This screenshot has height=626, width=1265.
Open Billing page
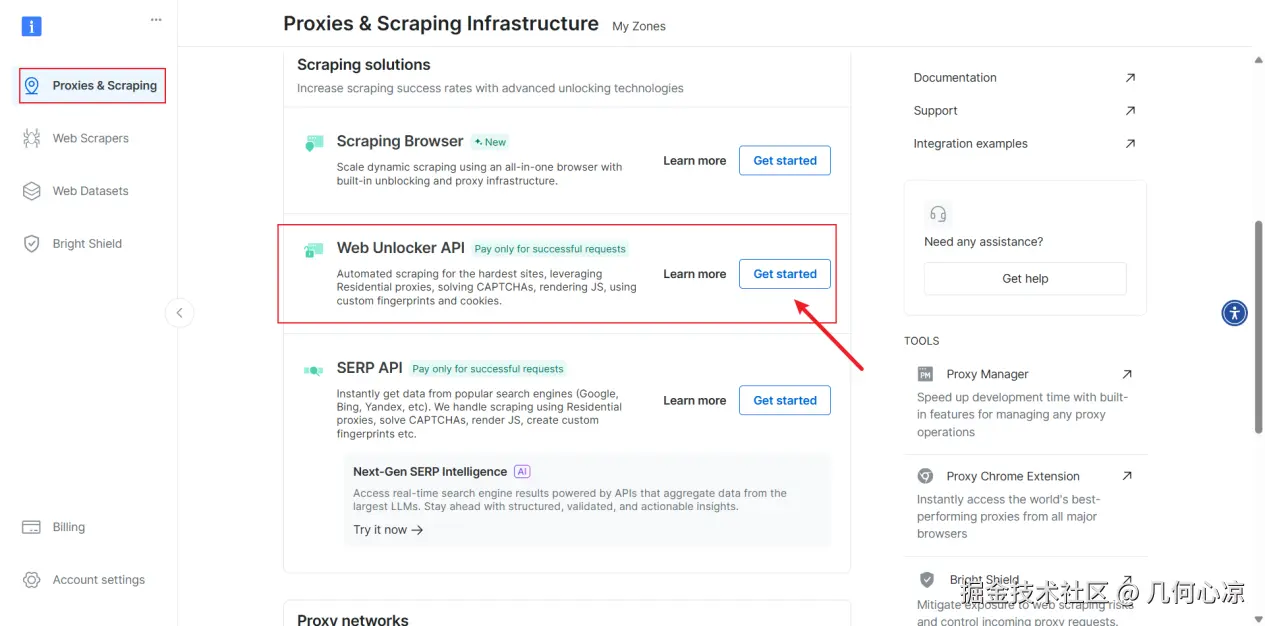(x=68, y=527)
